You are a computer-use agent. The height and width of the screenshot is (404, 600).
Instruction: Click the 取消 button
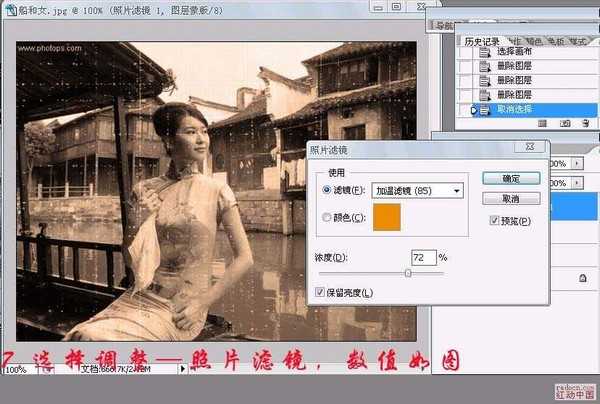pos(511,198)
